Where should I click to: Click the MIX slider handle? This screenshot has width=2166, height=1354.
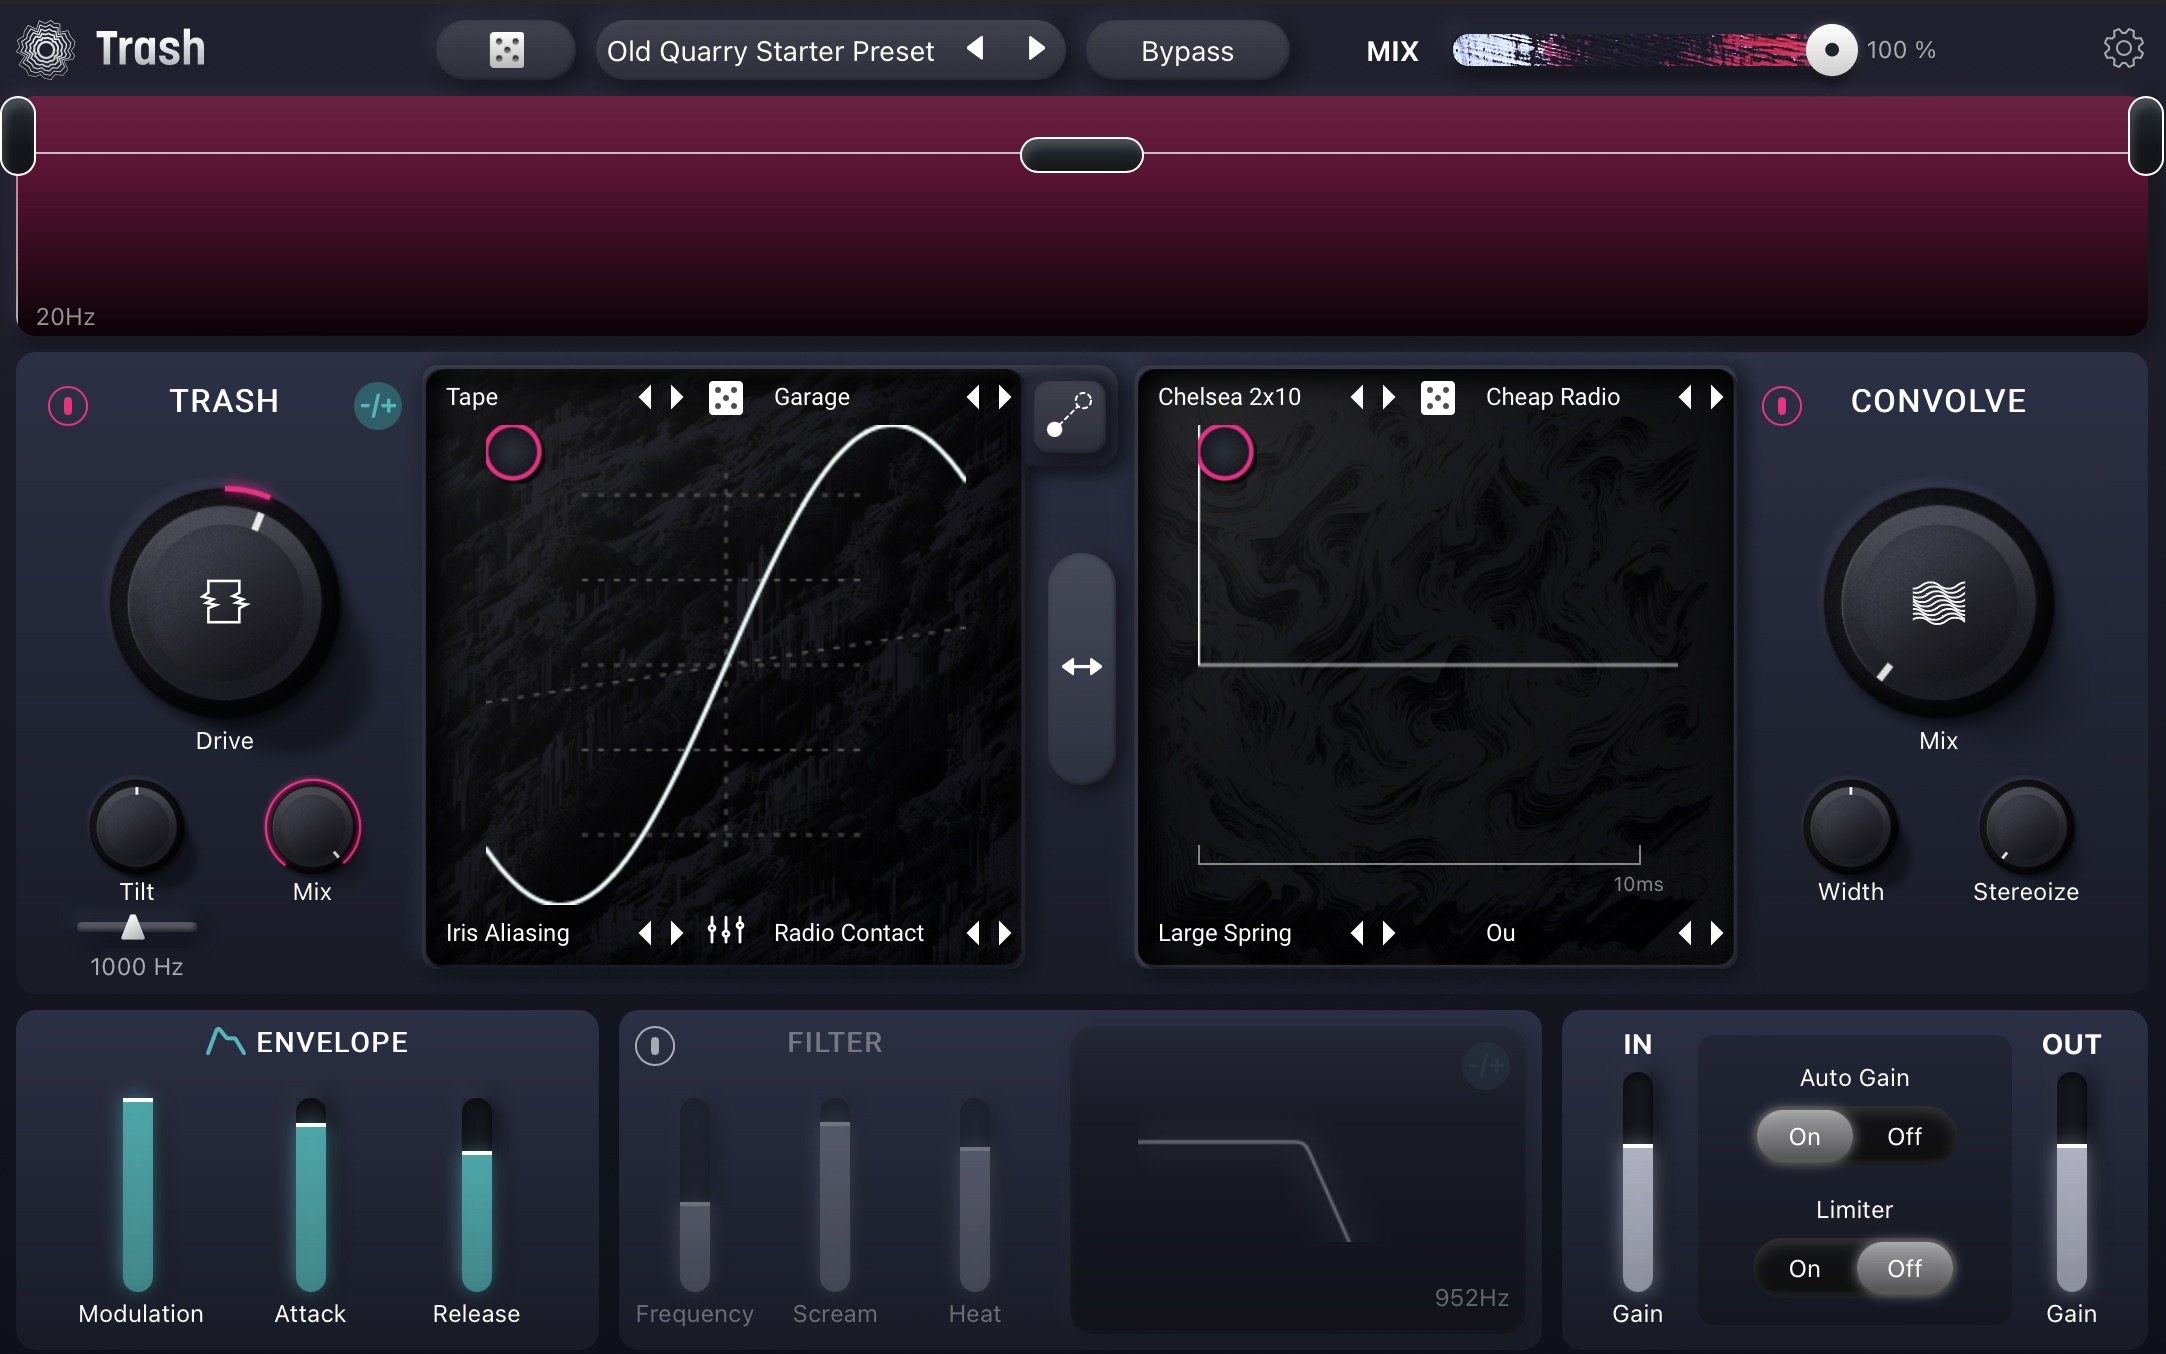1831,49
